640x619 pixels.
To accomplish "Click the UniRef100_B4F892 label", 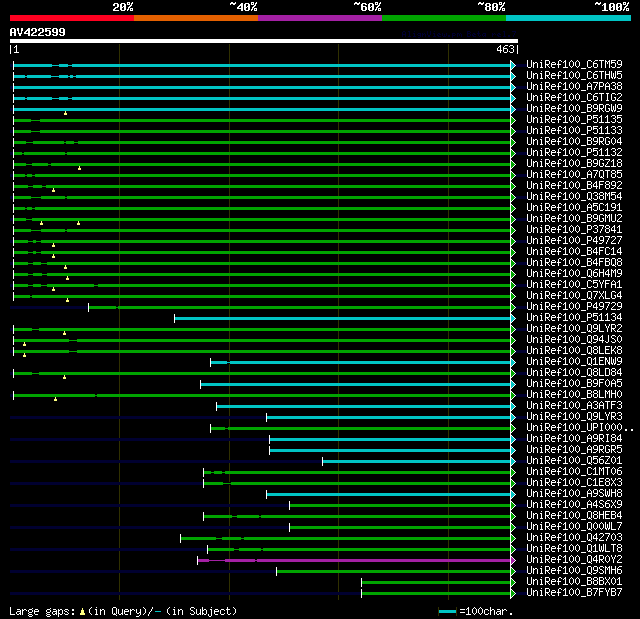I will click(574, 186).
